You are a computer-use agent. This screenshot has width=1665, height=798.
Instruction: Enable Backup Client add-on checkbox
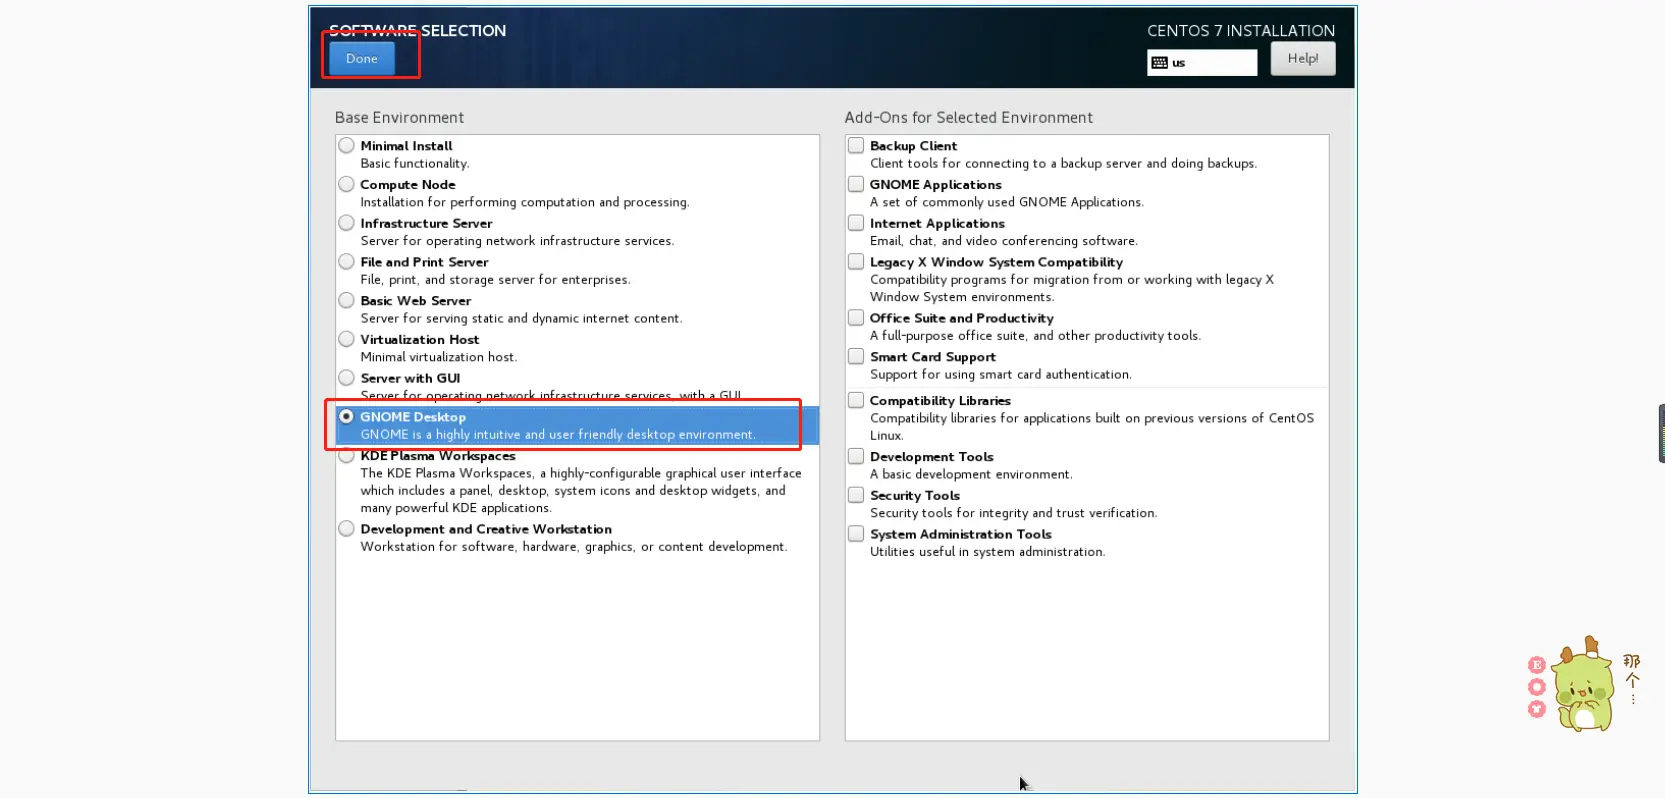856,145
